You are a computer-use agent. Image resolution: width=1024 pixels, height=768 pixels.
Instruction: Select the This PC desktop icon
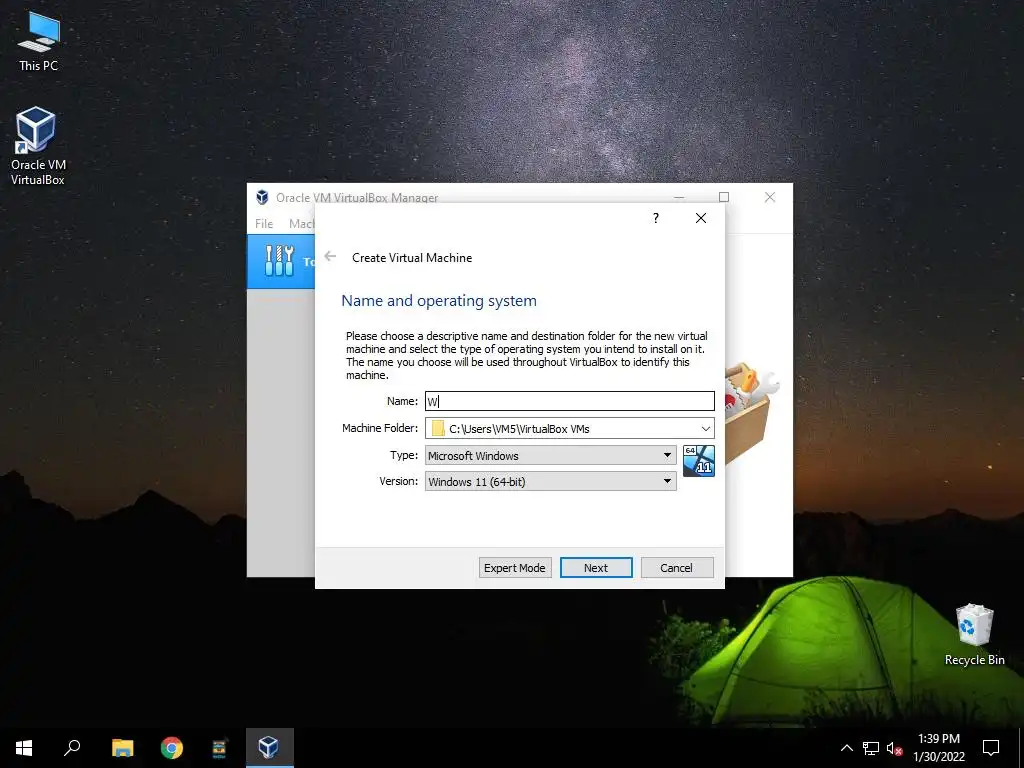(38, 41)
